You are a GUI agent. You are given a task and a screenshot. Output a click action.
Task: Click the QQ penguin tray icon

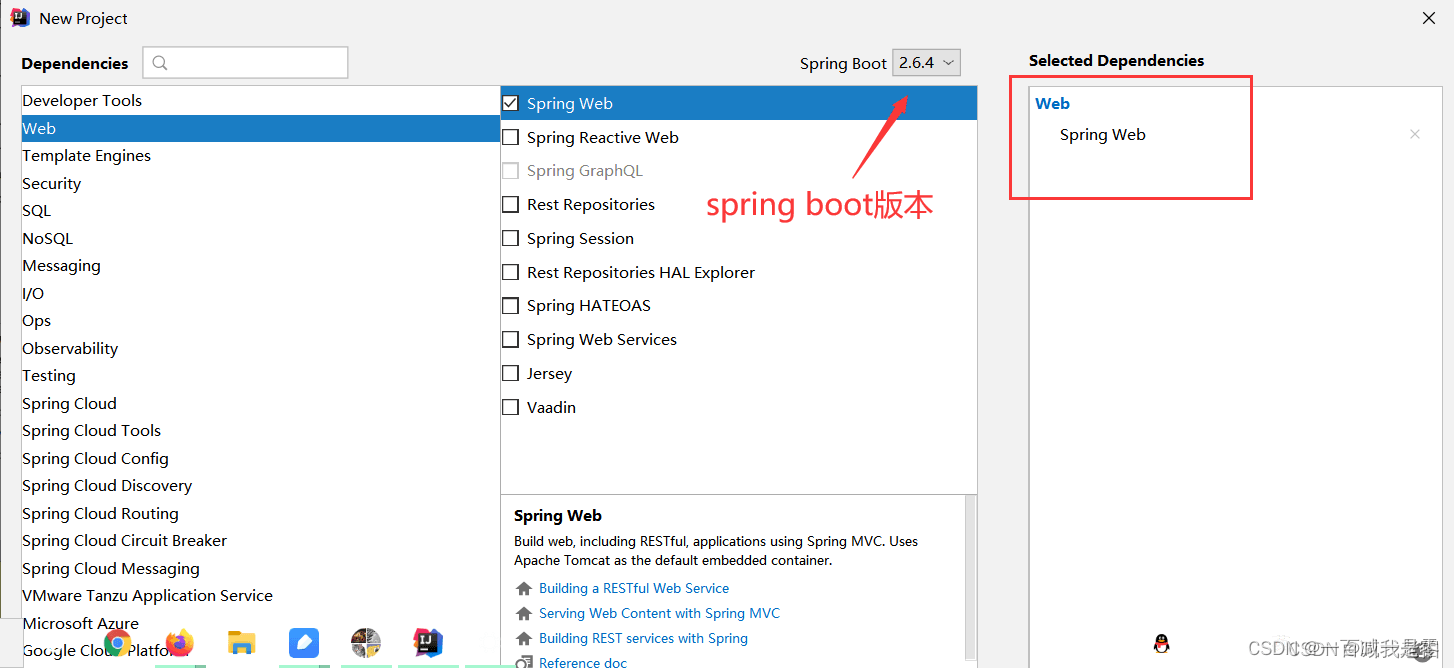(1161, 644)
